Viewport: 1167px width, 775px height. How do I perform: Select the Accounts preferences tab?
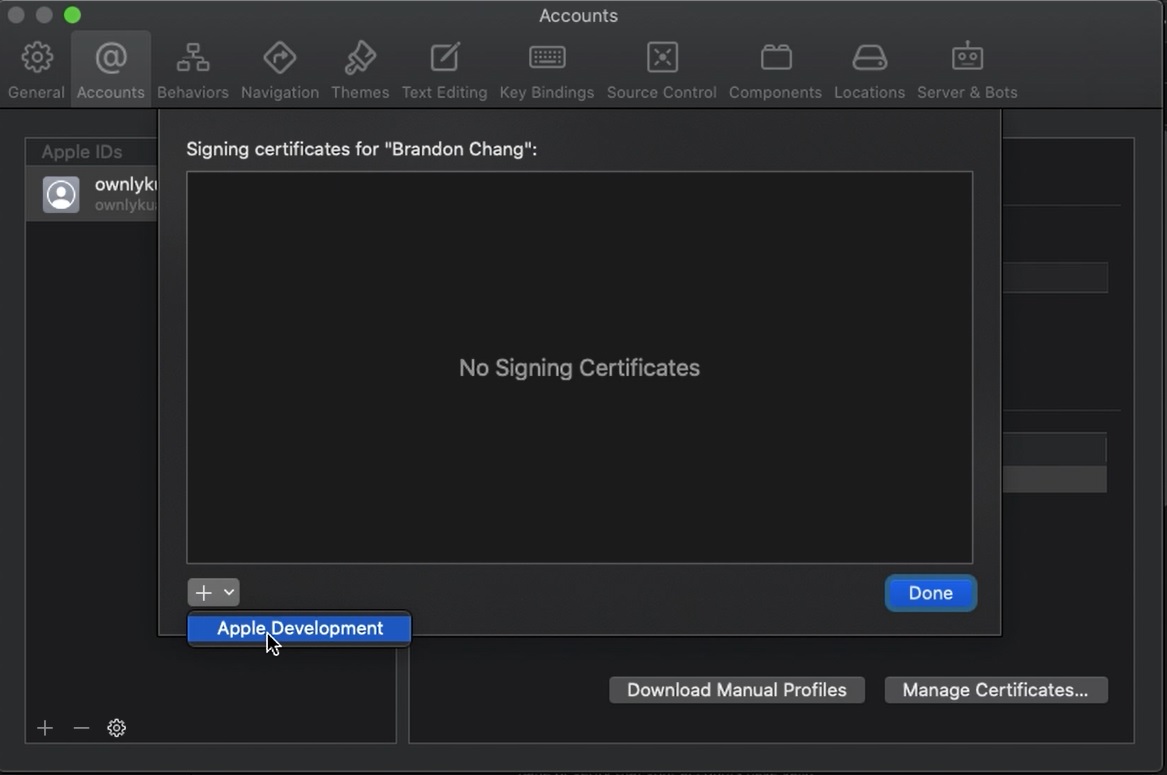tap(111, 70)
